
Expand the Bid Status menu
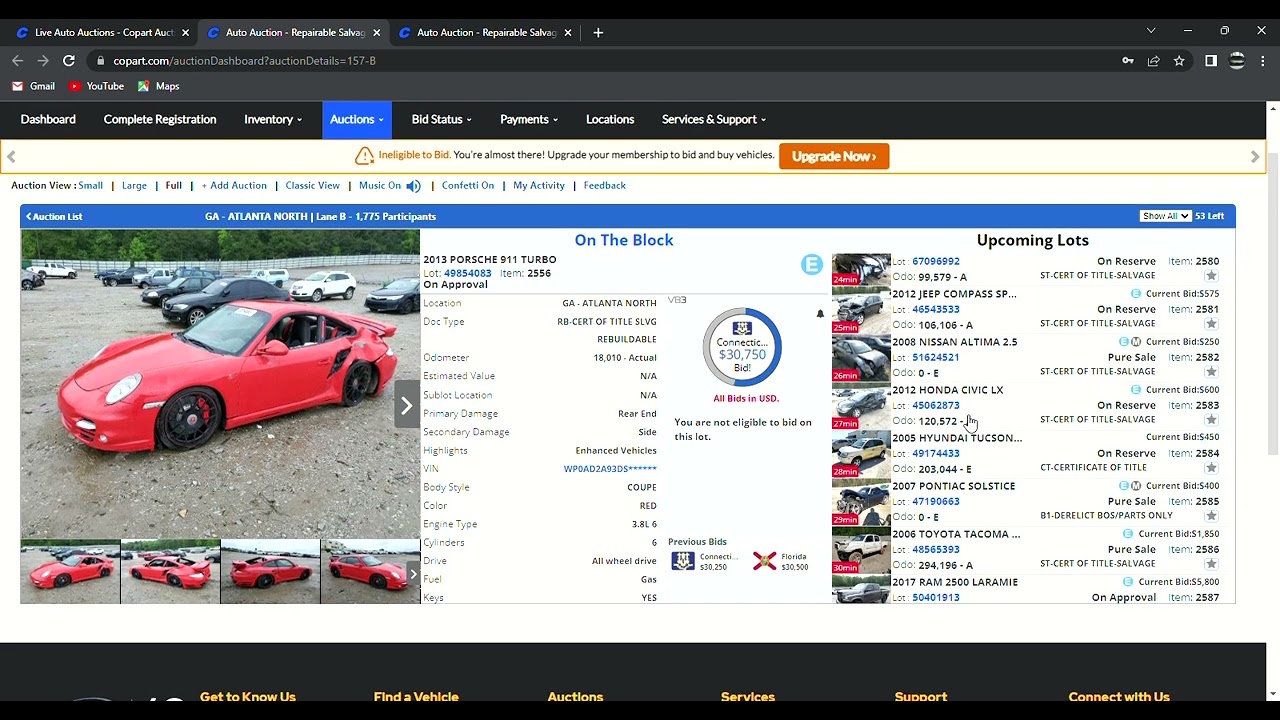(x=441, y=119)
